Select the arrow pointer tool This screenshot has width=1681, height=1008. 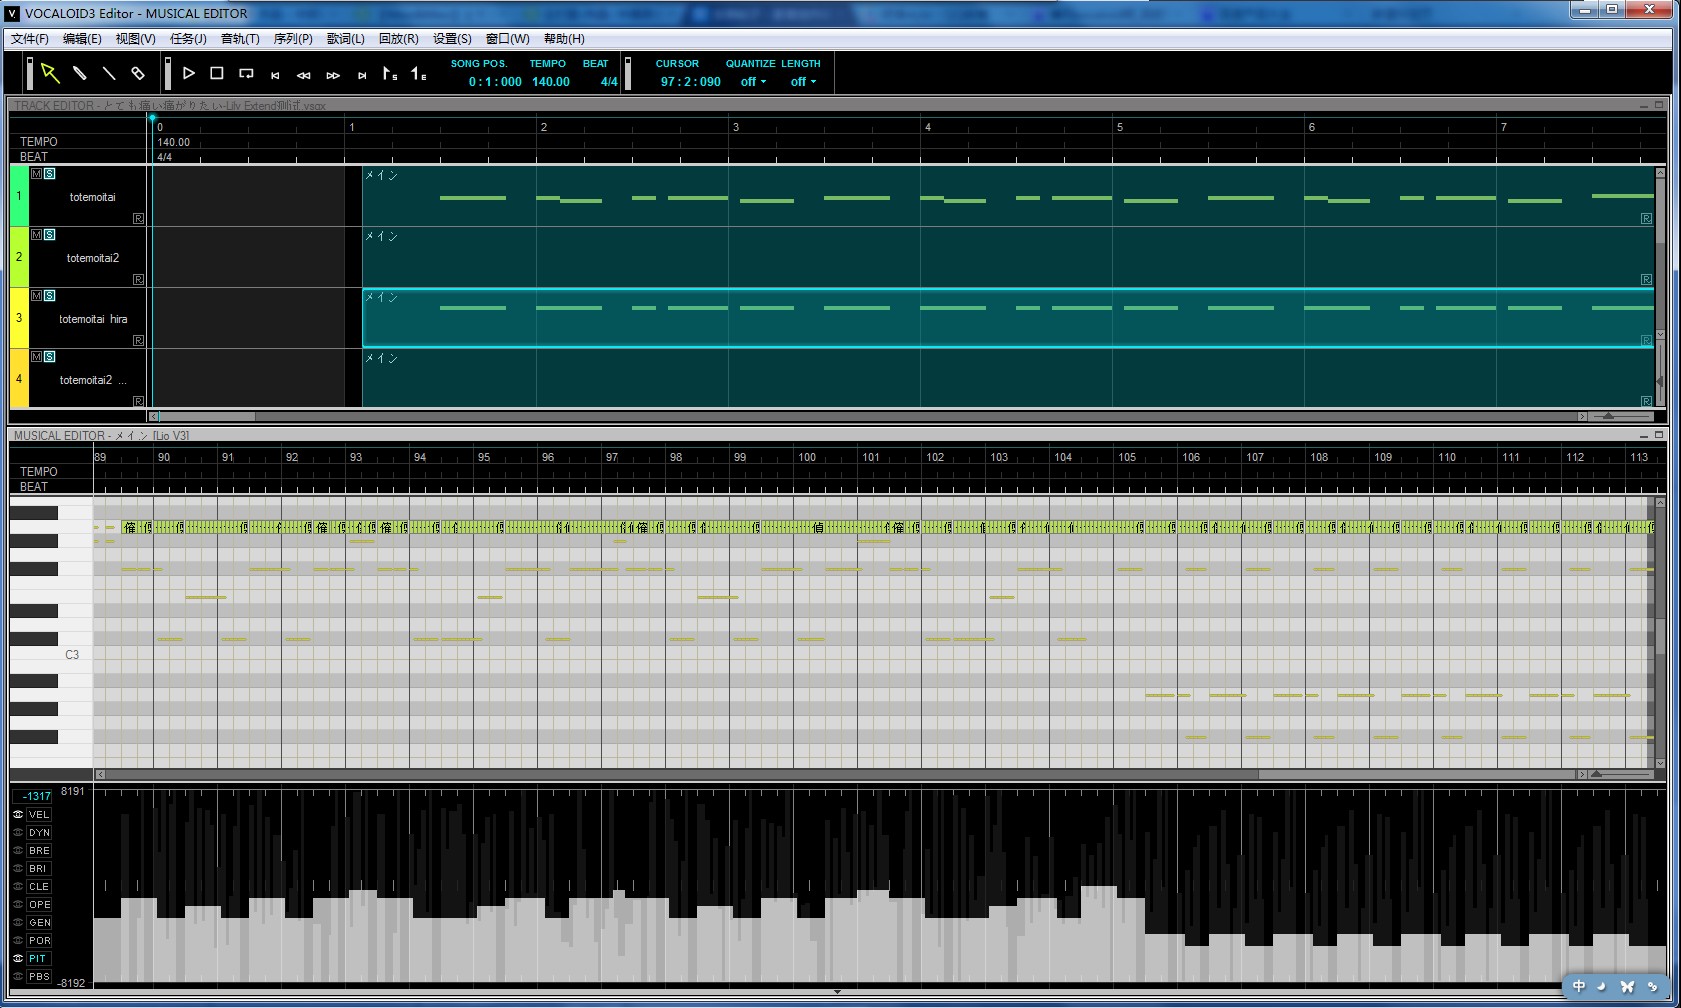coord(50,73)
